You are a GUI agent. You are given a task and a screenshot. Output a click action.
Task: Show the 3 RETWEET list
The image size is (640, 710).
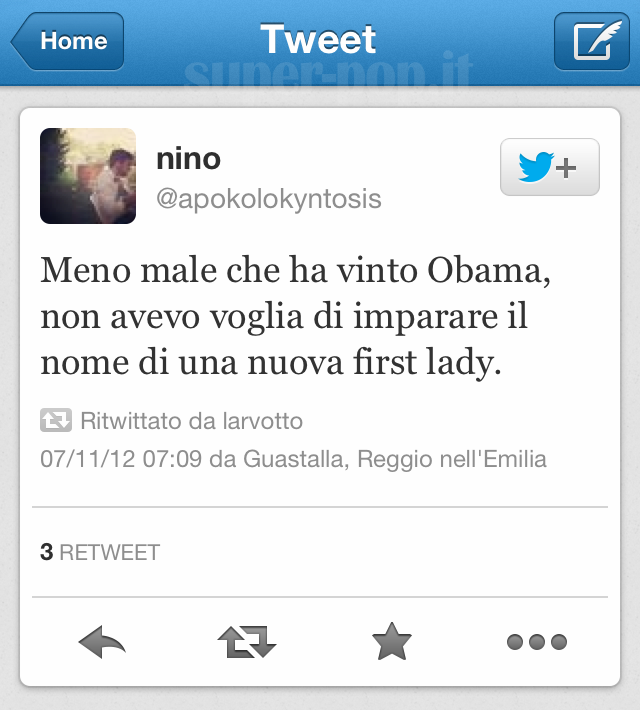coord(100,552)
